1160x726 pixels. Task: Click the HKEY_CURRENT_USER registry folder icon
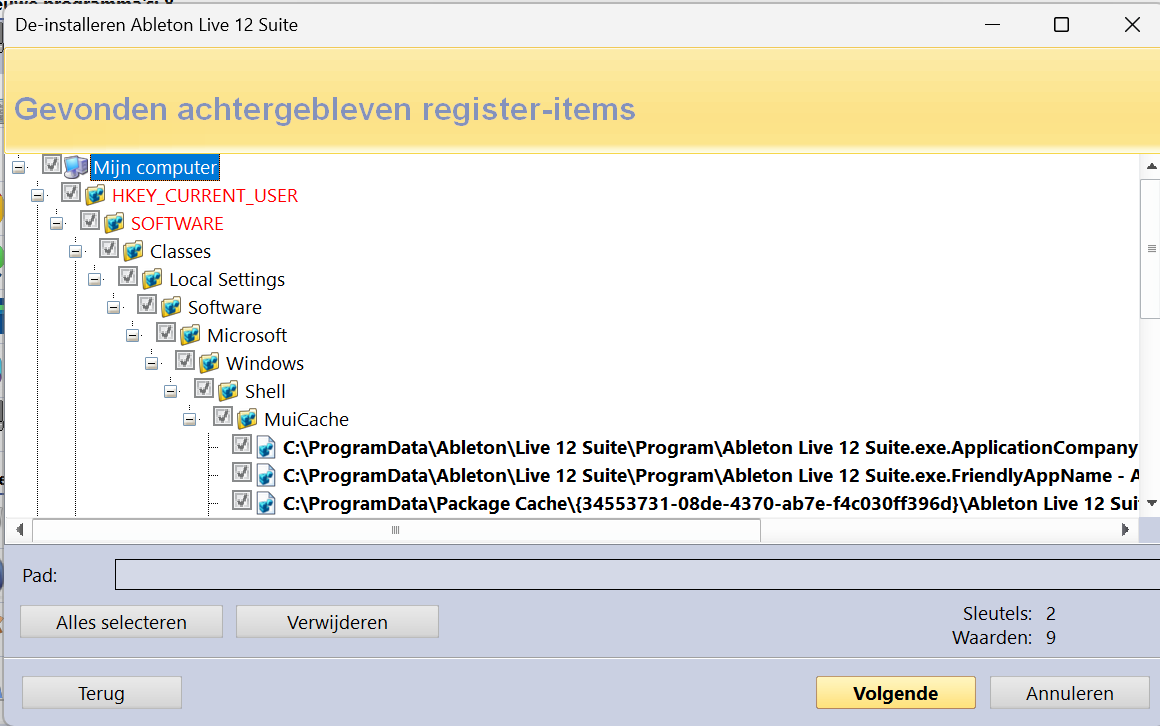click(95, 195)
